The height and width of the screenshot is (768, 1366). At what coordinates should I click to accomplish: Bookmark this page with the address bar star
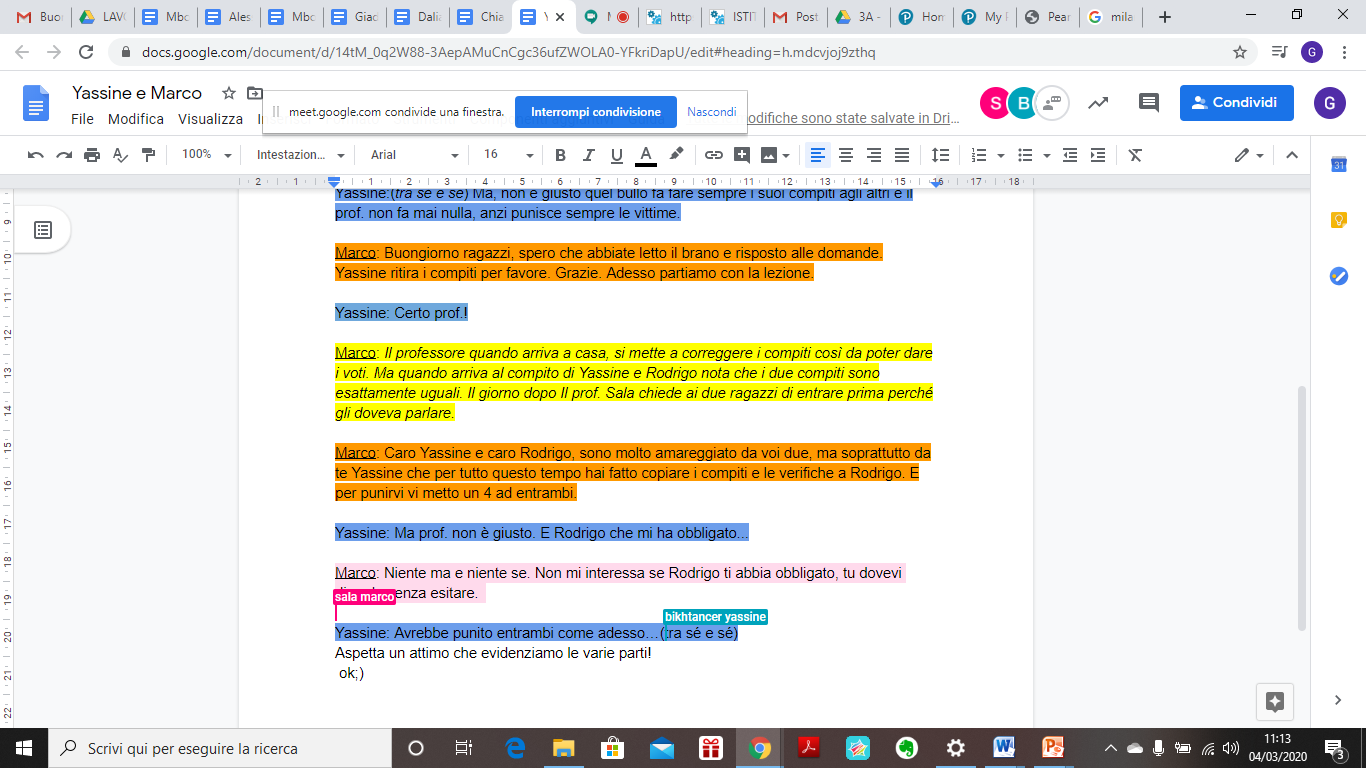[1240, 52]
